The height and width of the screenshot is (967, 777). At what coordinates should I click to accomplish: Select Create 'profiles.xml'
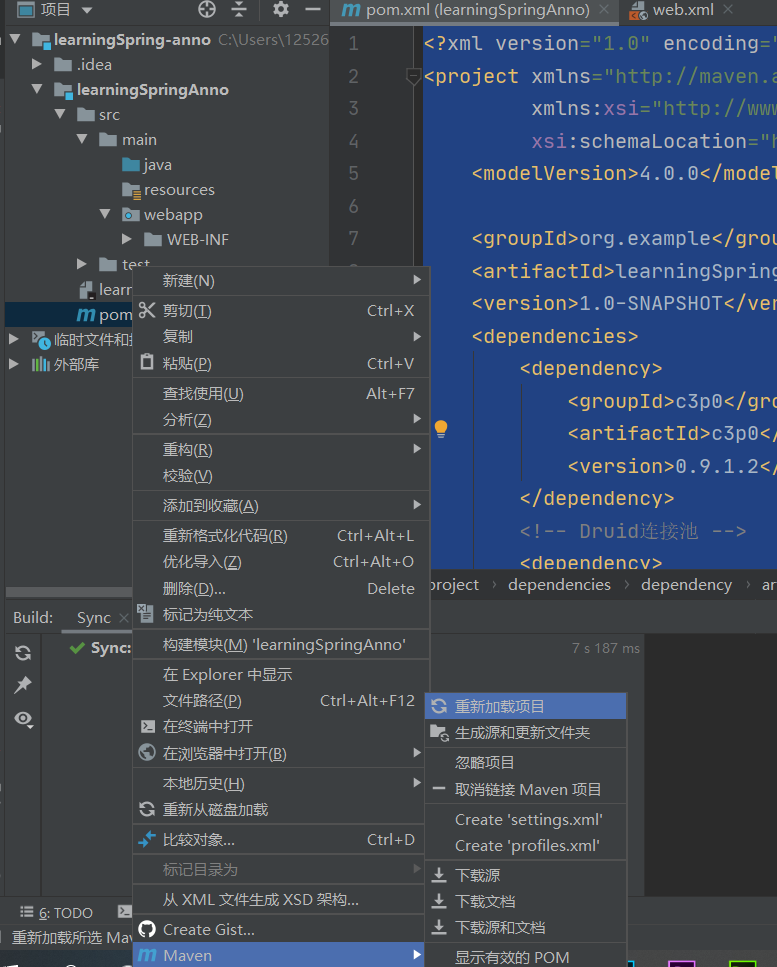525,846
